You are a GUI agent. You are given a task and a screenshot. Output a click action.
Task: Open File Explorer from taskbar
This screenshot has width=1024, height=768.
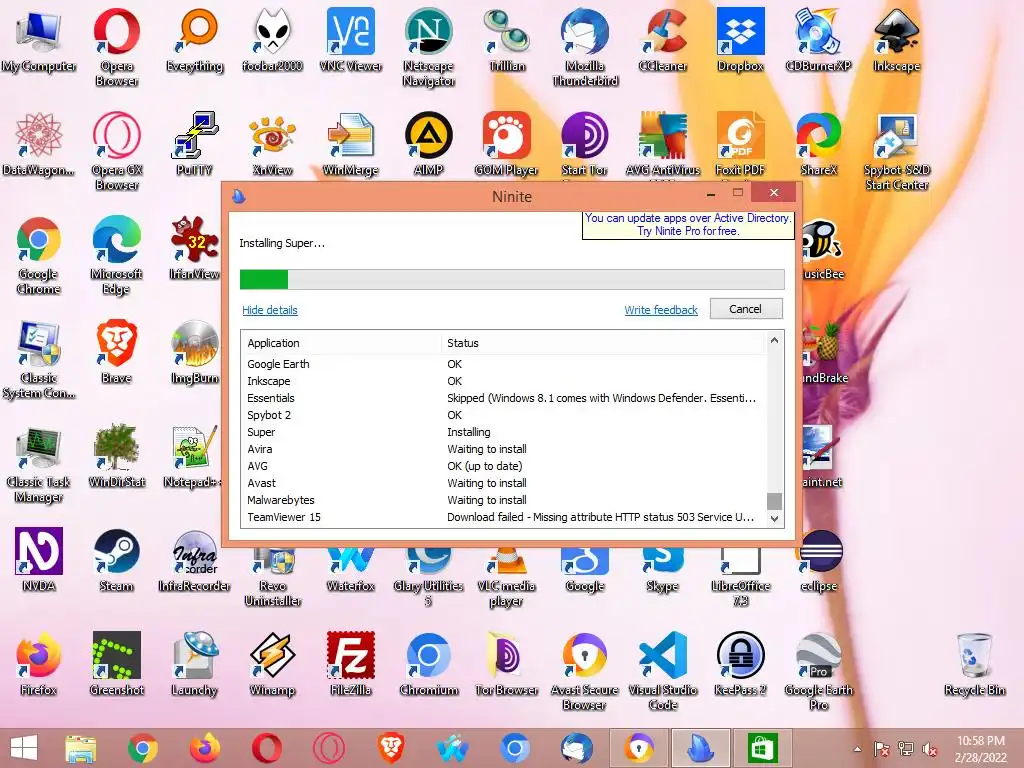tap(80, 748)
